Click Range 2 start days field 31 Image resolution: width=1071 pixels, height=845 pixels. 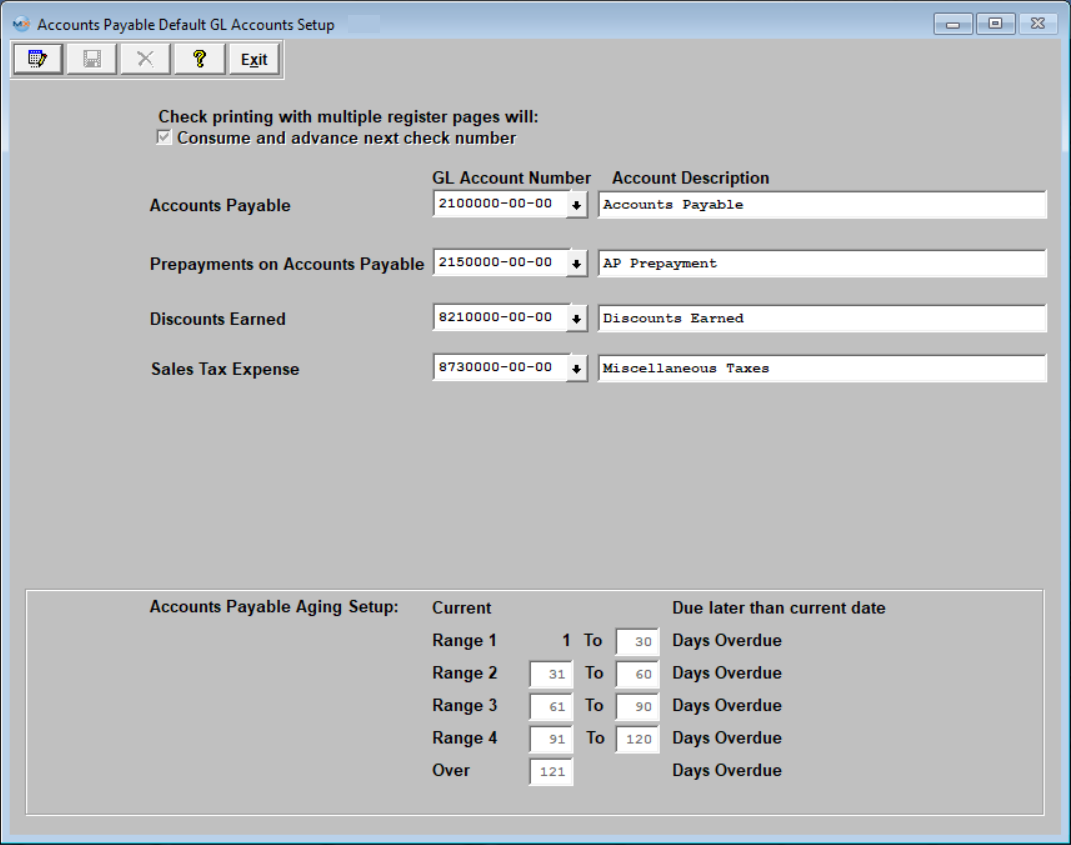[551, 674]
